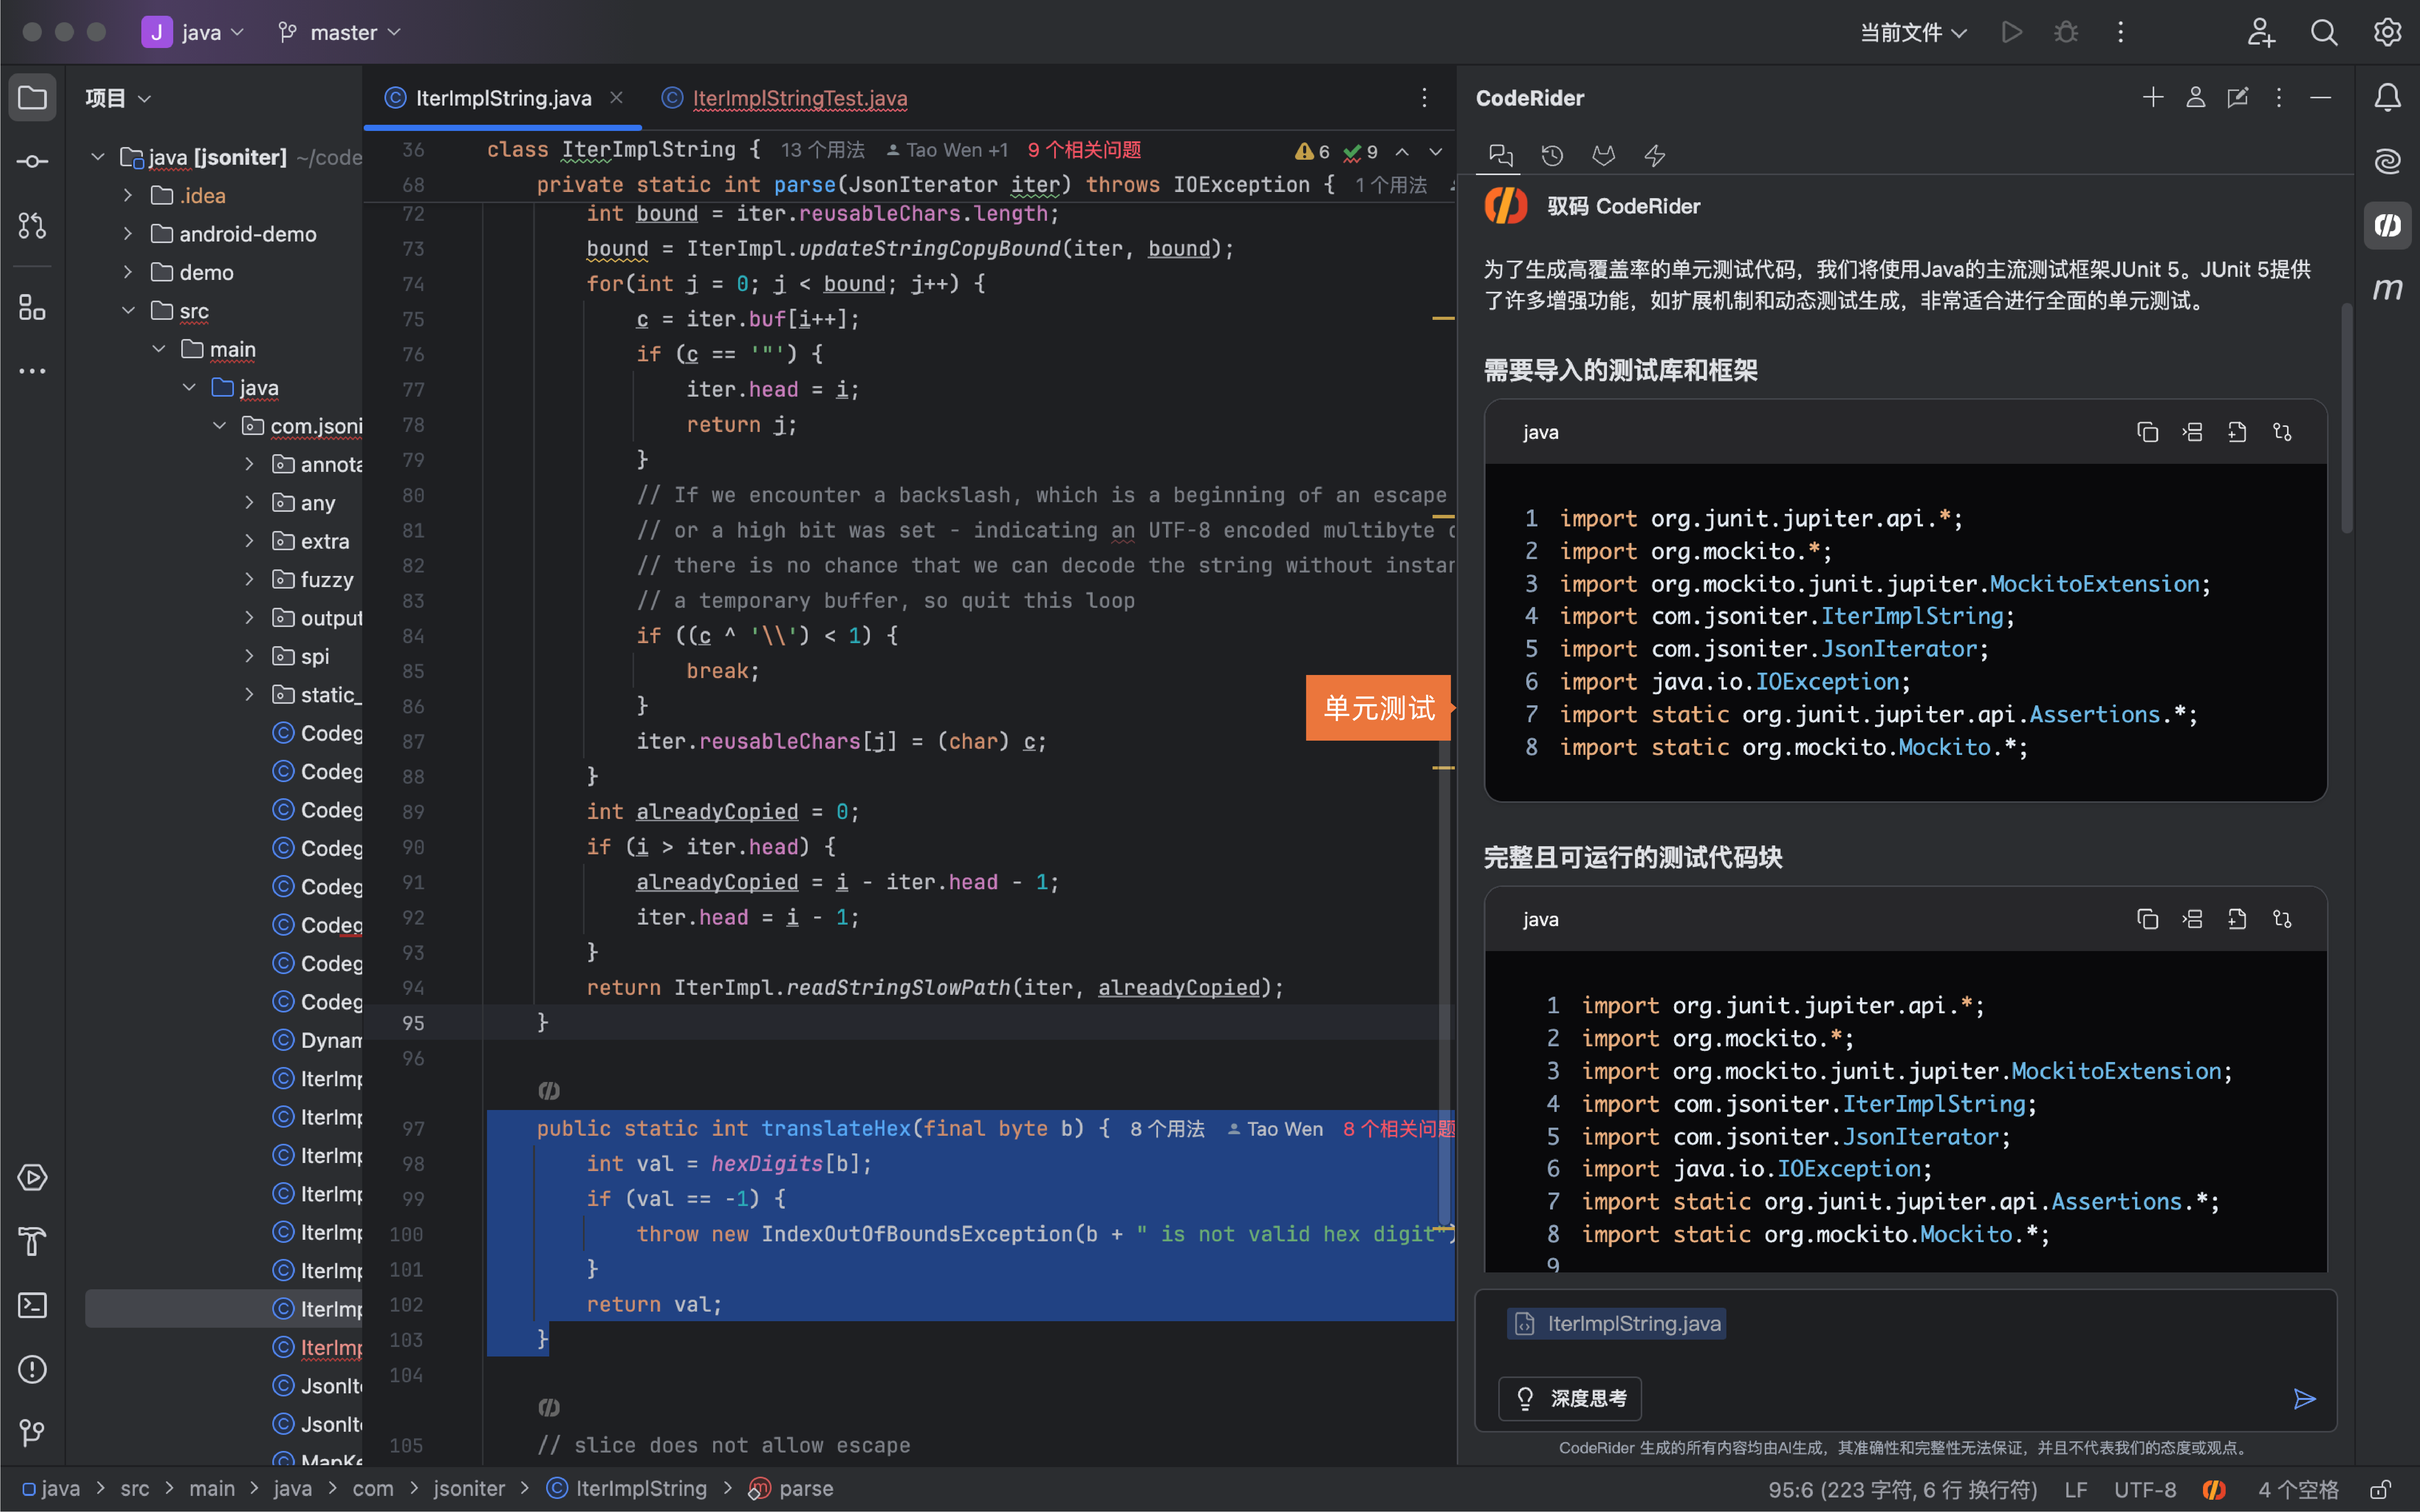This screenshot has width=2420, height=1512.
Task: Click the 4 个空格 indent setting
Action: pos(2299,1490)
